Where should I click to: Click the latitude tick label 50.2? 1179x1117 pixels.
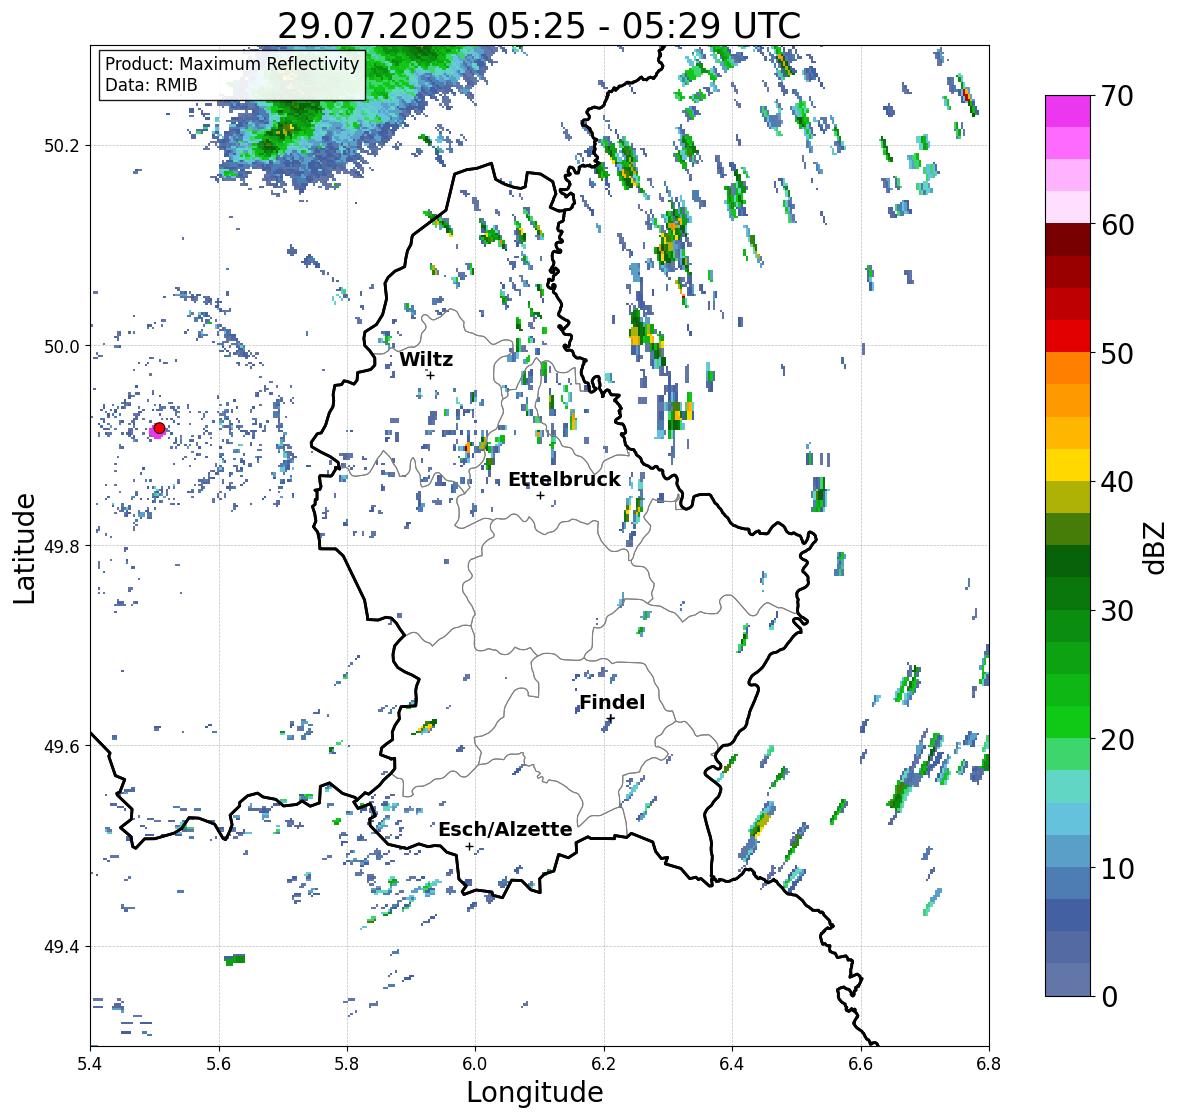(x=62, y=146)
